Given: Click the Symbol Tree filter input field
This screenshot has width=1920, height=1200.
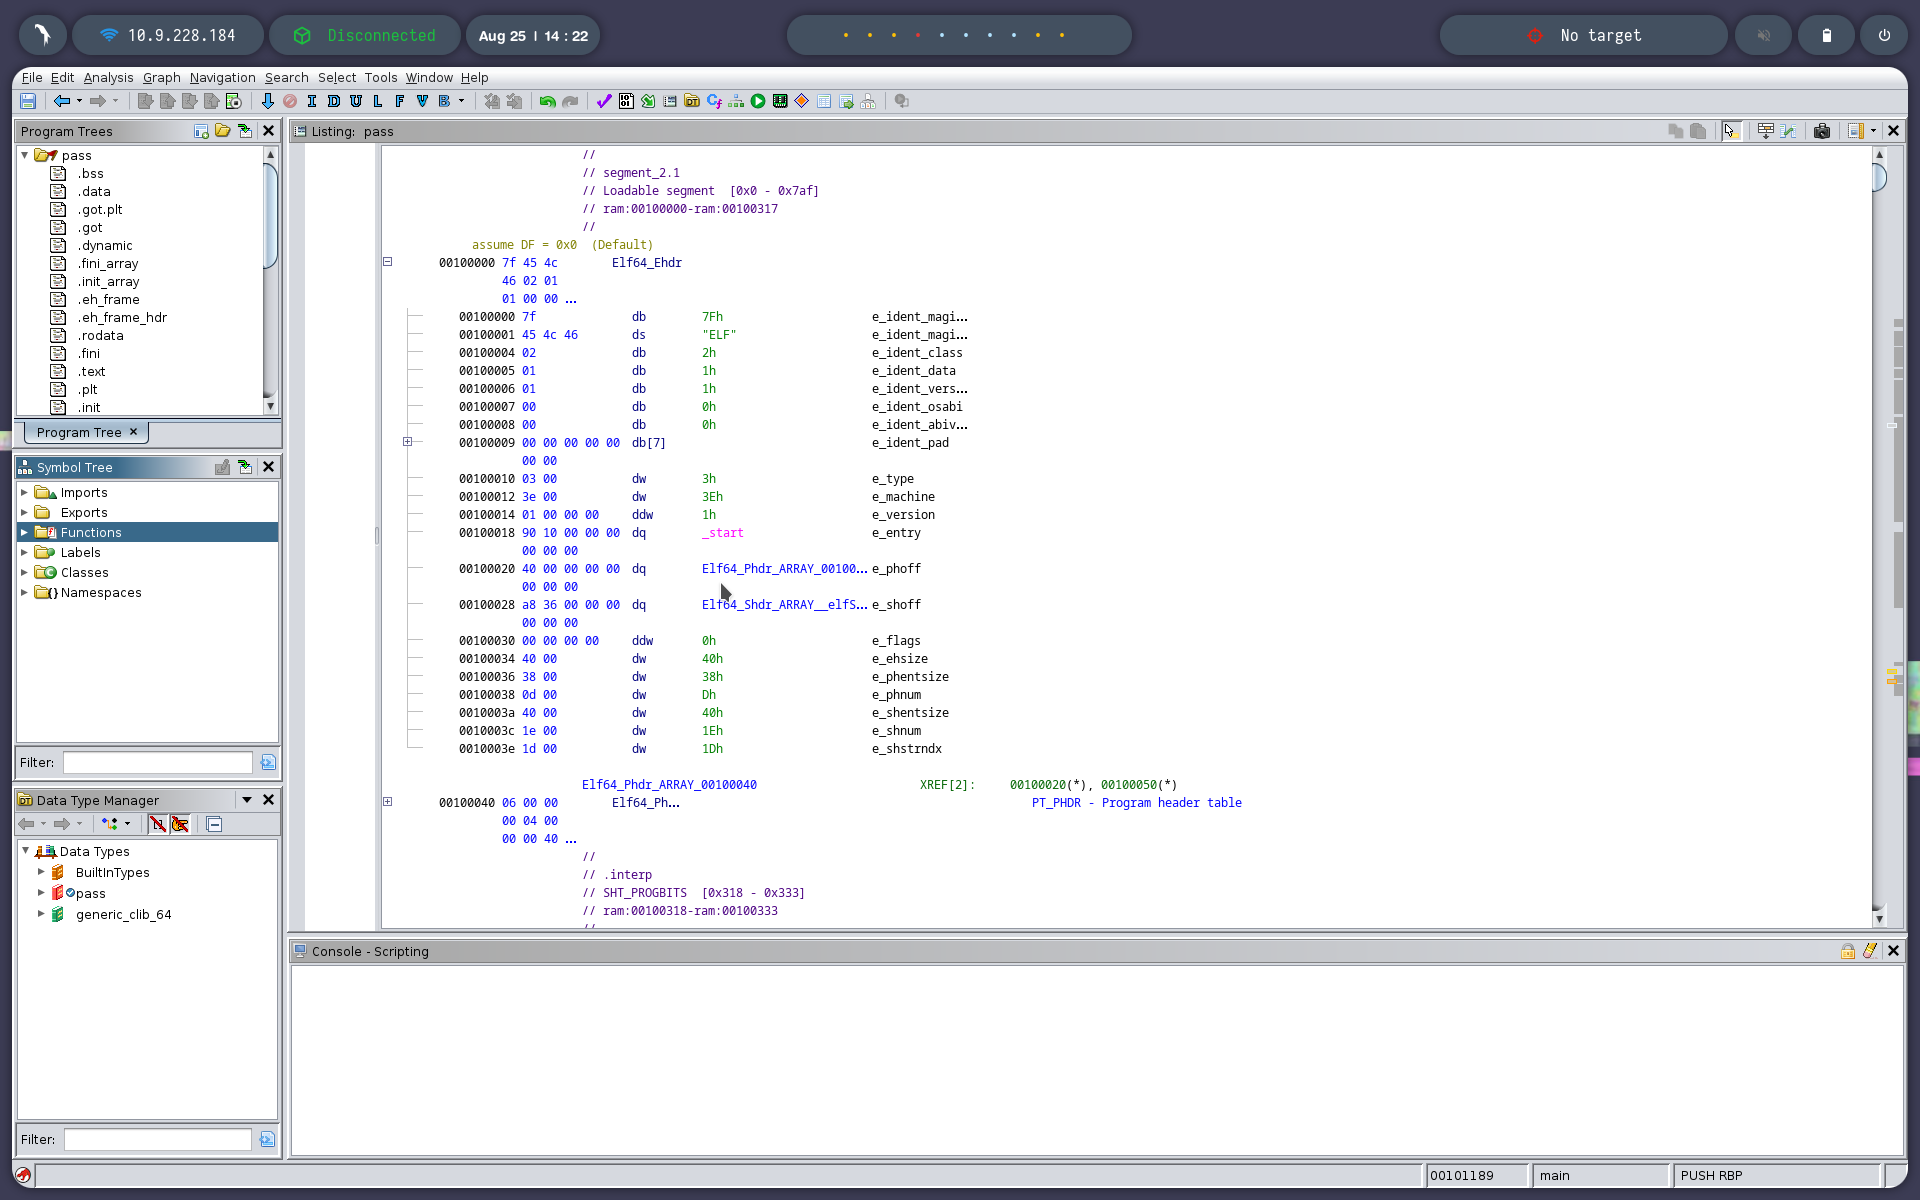Looking at the screenshot, I should (x=157, y=762).
